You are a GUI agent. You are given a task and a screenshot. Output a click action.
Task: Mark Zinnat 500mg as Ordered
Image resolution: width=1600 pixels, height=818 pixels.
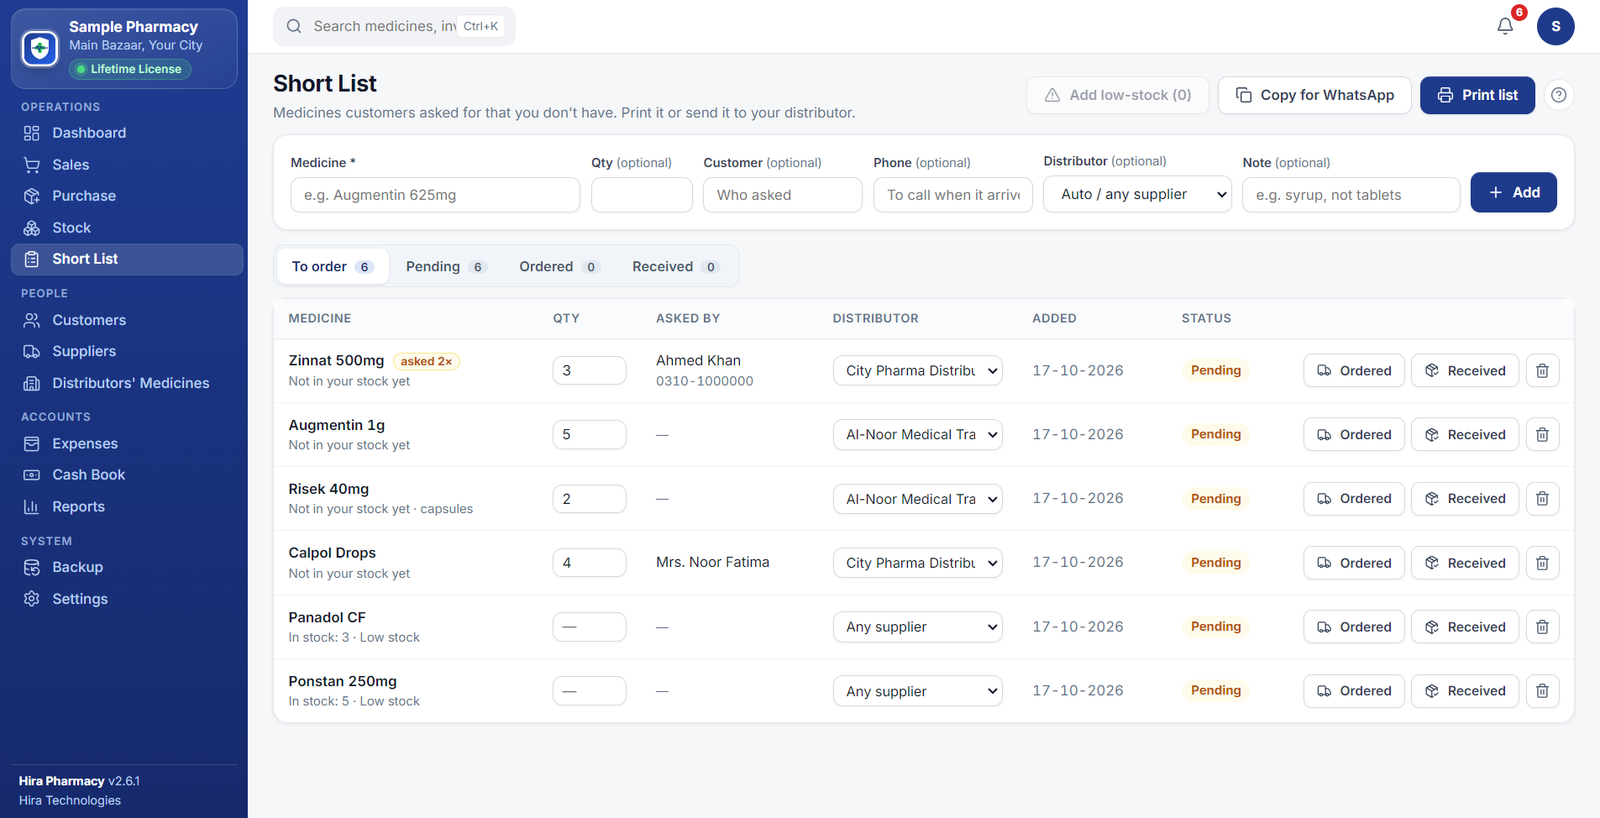pos(1354,371)
